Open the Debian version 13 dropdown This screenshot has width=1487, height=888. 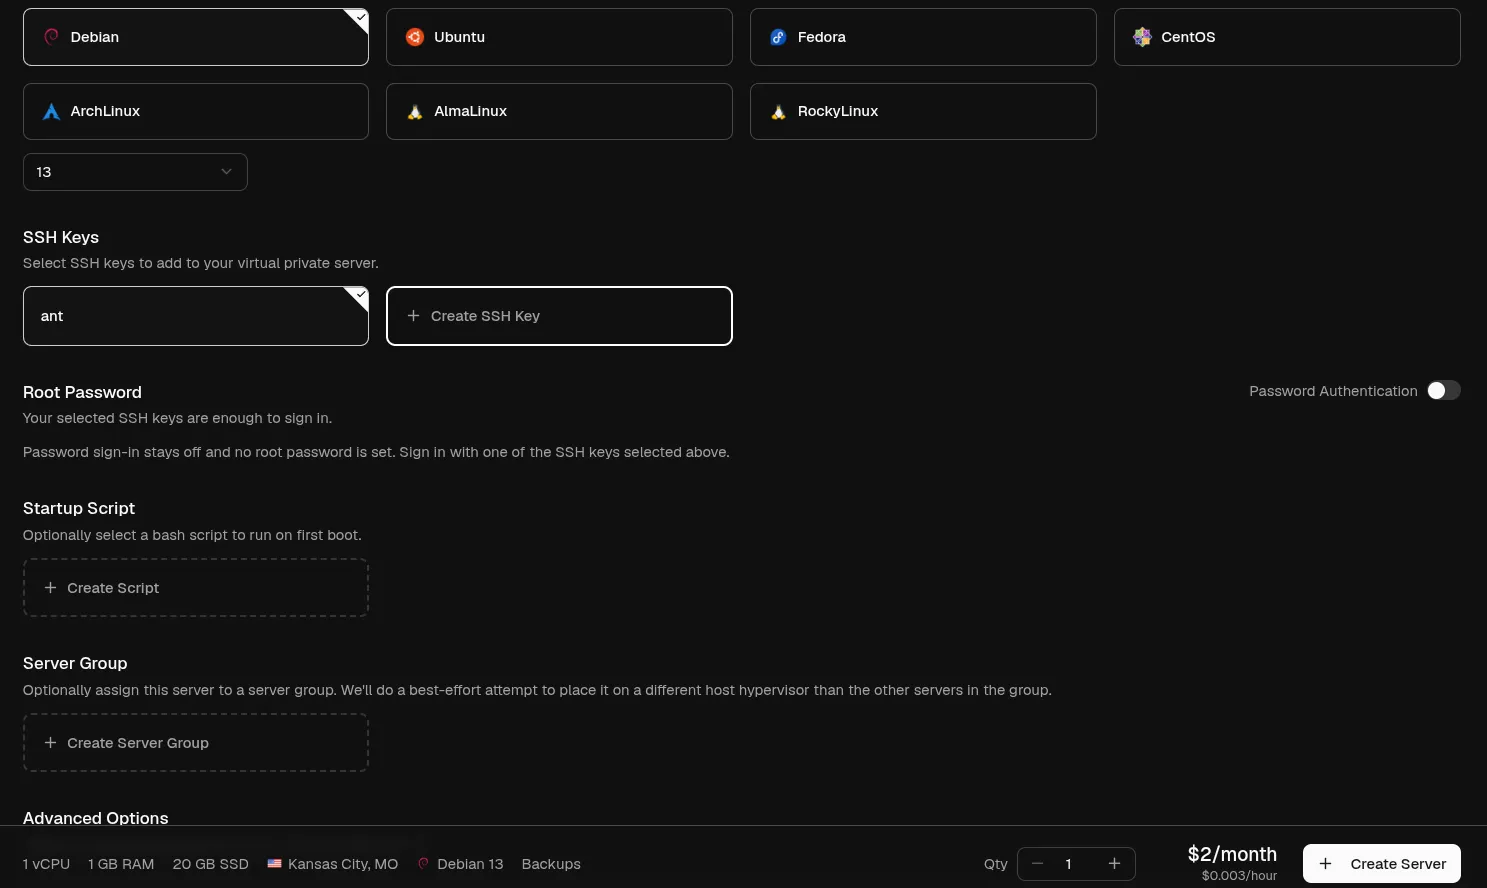[x=135, y=172]
